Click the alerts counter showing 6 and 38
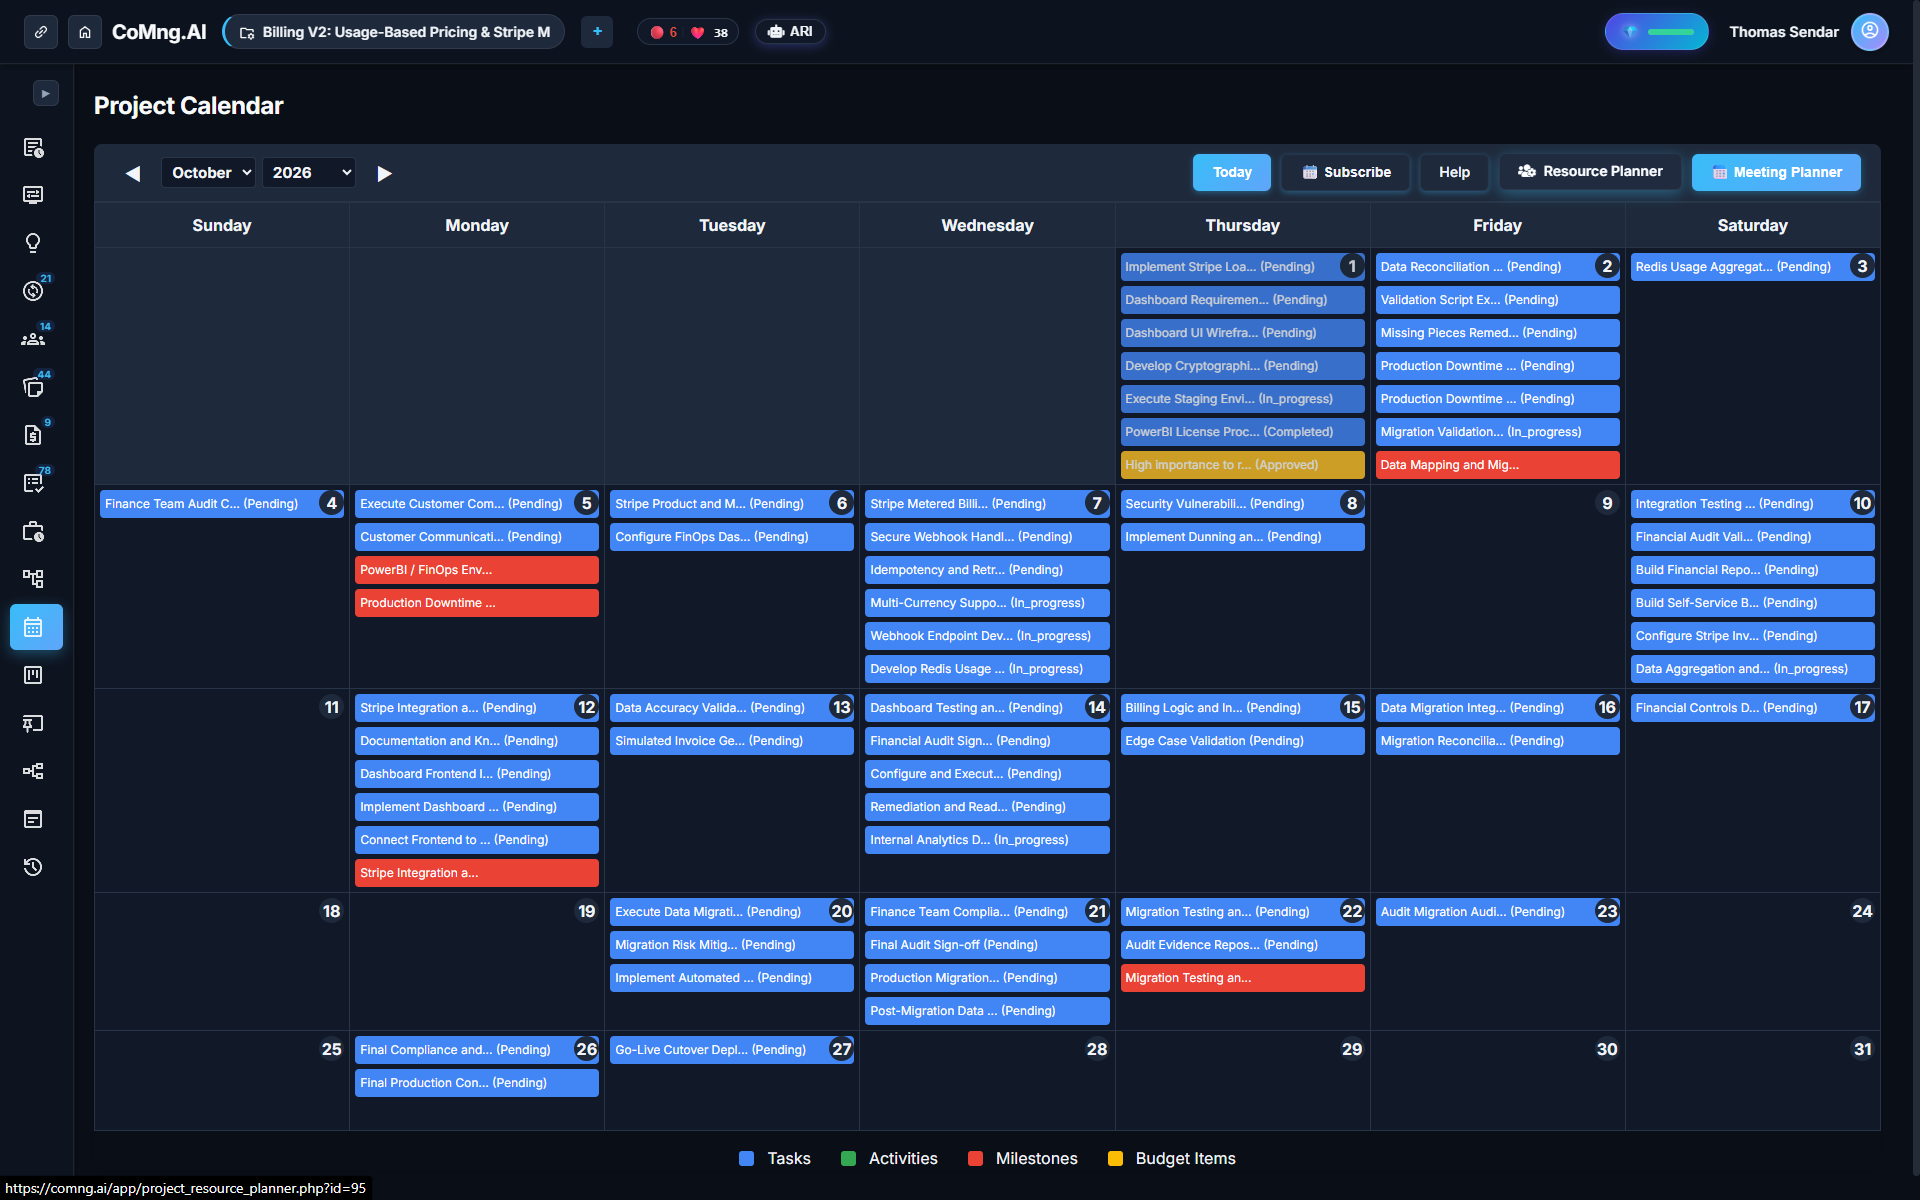1920x1200 pixels. tap(688, 32)
